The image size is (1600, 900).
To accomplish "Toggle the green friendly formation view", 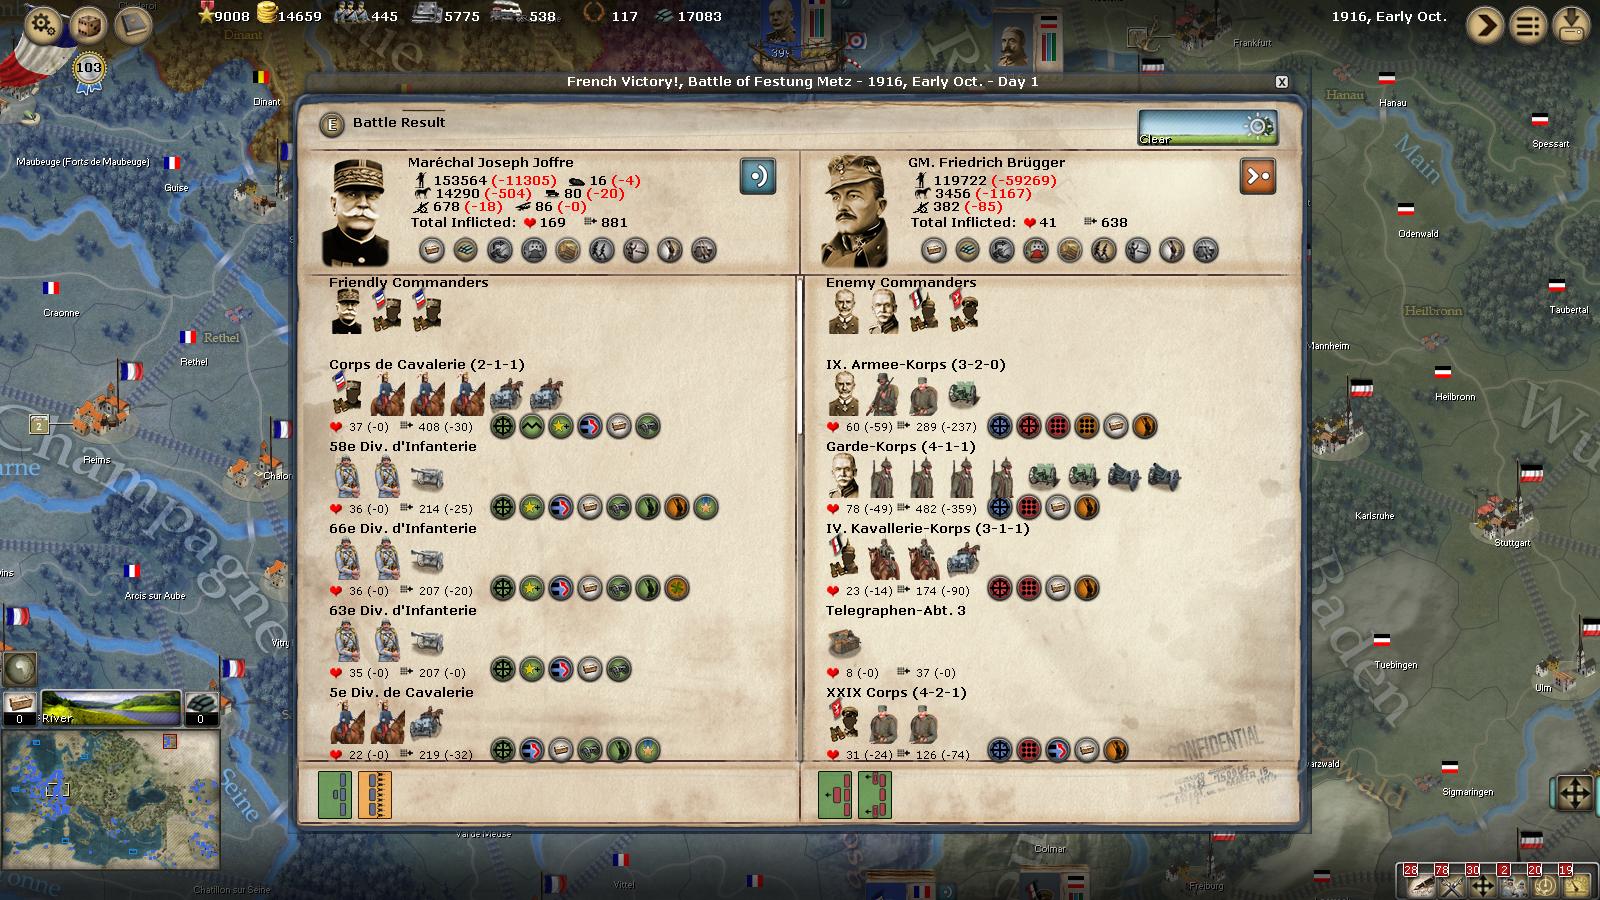I will [x=335, y=795].
